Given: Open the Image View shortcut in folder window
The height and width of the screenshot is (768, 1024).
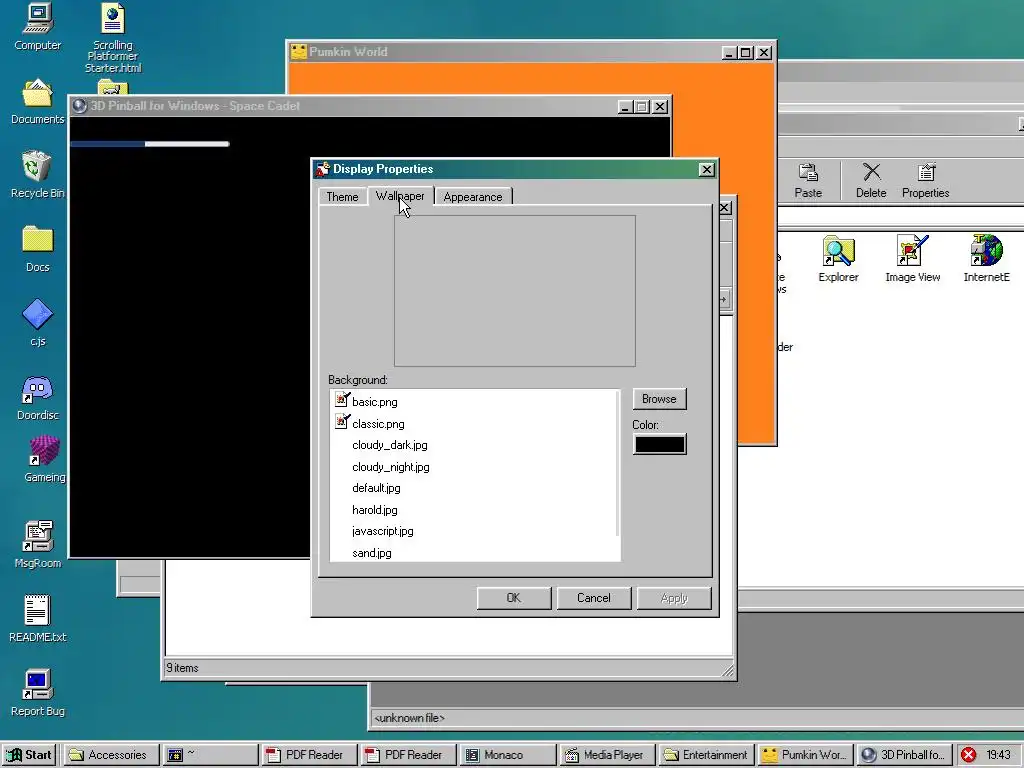Looking at the screenshot, I should (912, 259).
